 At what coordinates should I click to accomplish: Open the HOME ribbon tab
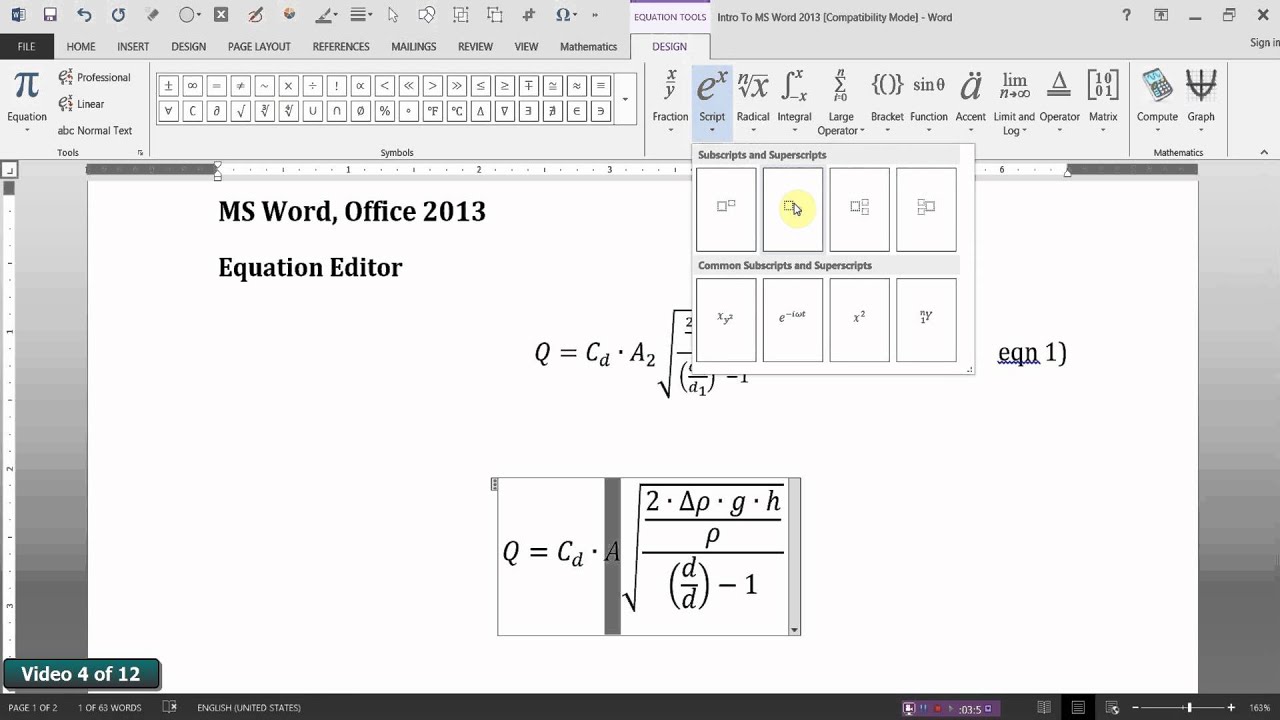click(x=81, y=46)
